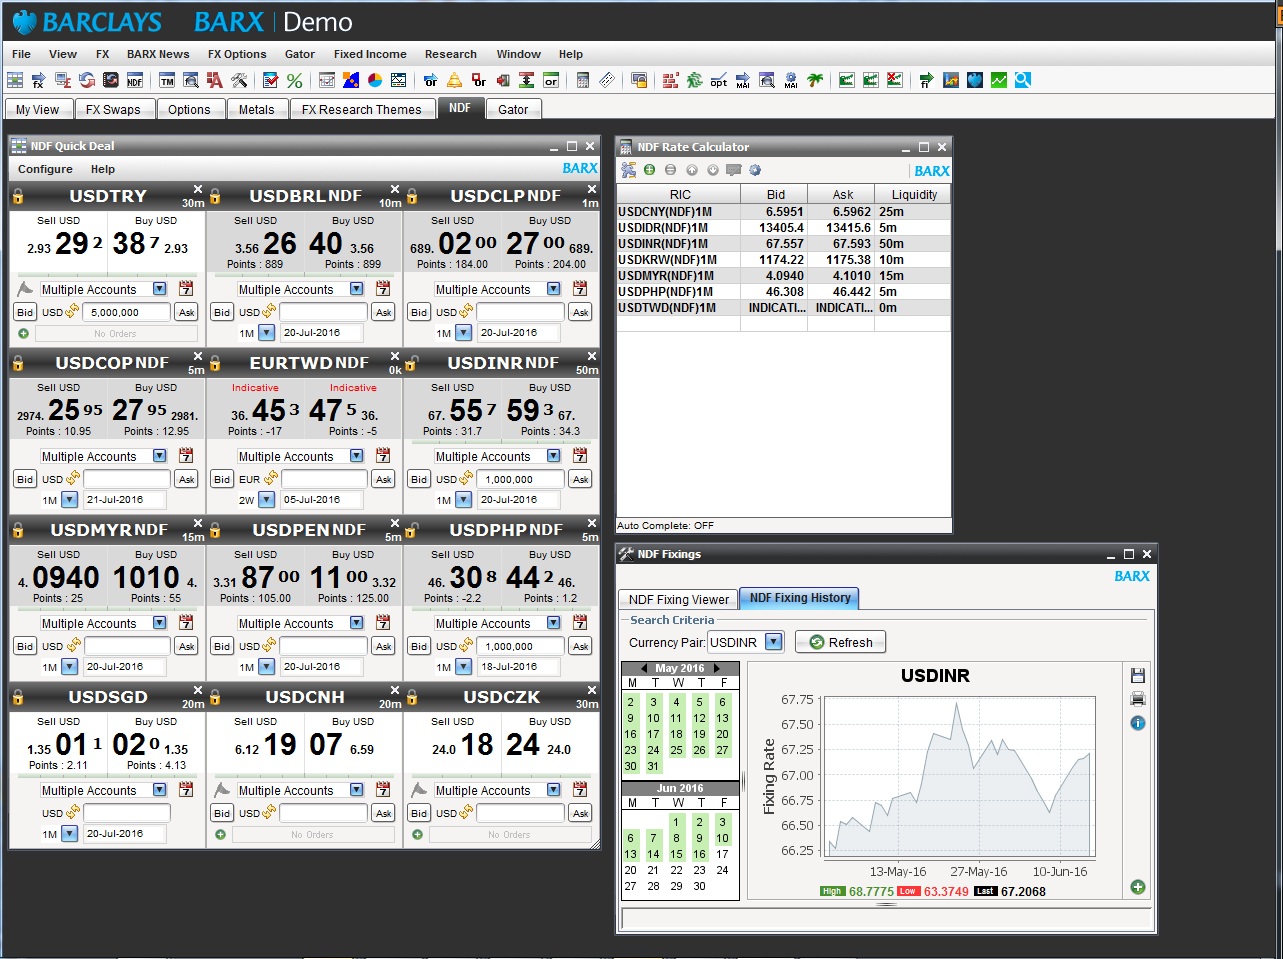Toggle the padlock on the USDBRLNDF tile

[x=215, y=196]
